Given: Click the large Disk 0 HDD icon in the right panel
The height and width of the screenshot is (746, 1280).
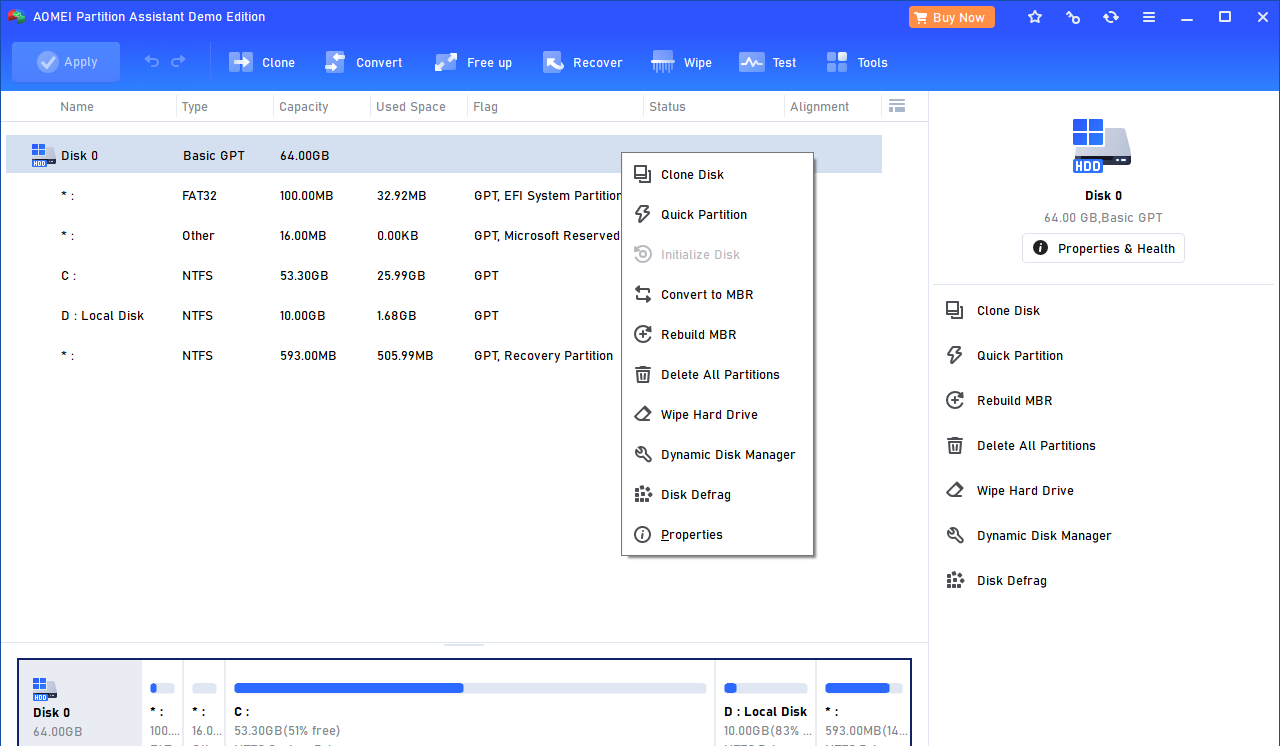Looking at the screenshot, I should point(1102,146).
